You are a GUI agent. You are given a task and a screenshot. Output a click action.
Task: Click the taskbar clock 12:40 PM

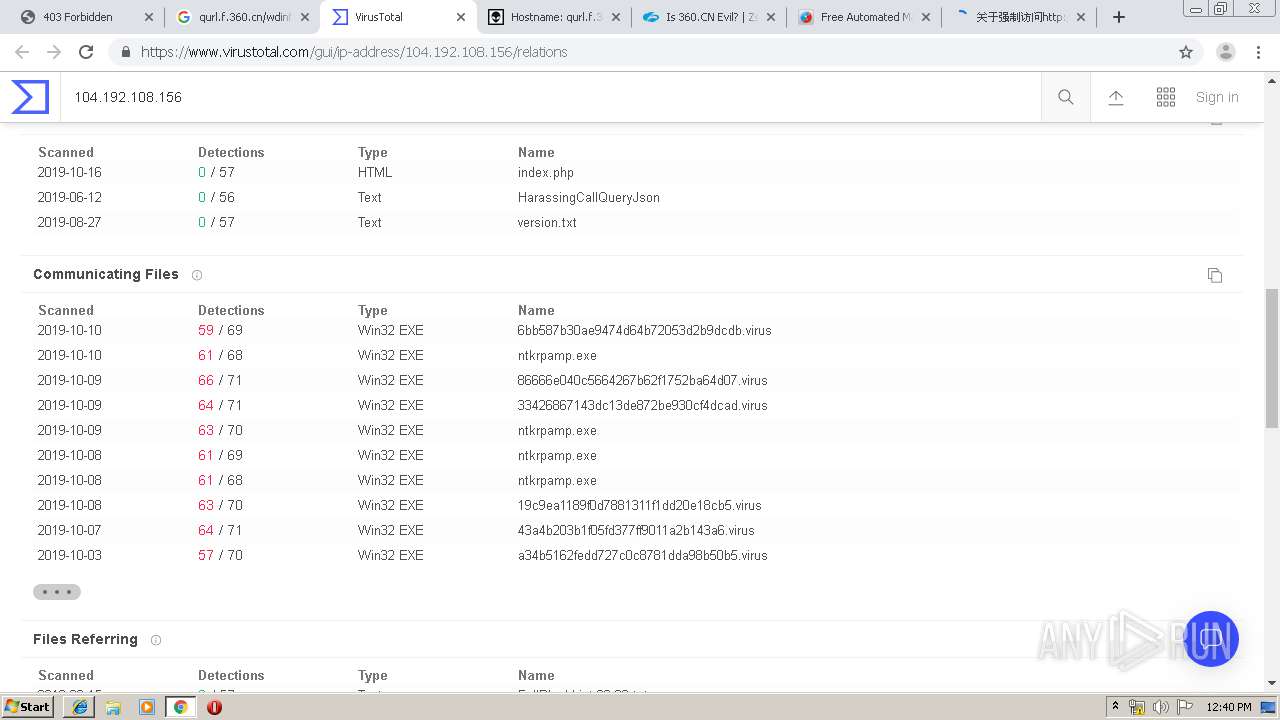coord(1229,707)
